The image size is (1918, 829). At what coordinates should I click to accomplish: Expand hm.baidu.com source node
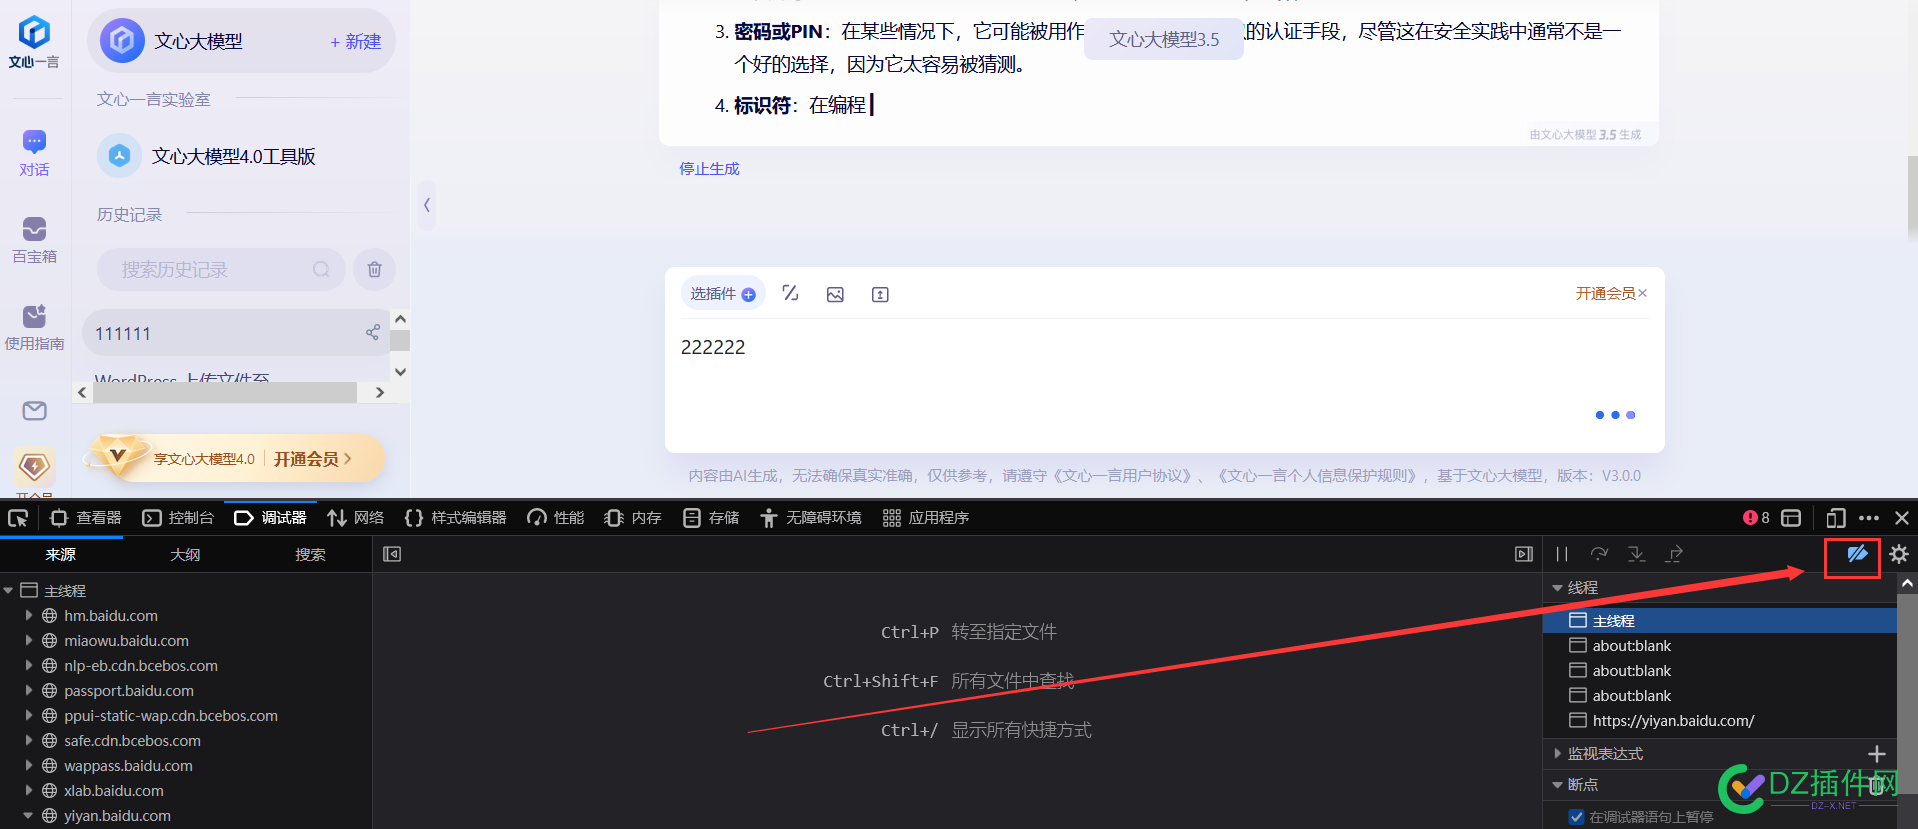tap(28, 616)
